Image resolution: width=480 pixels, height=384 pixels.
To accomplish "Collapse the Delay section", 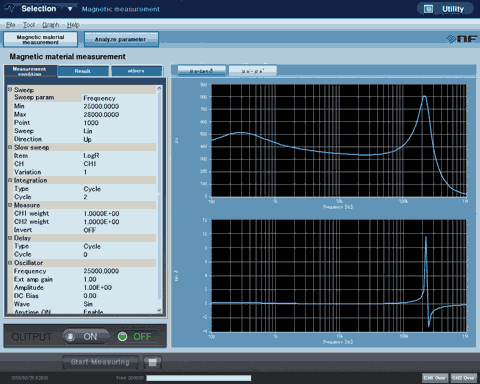I will (10, 238).
